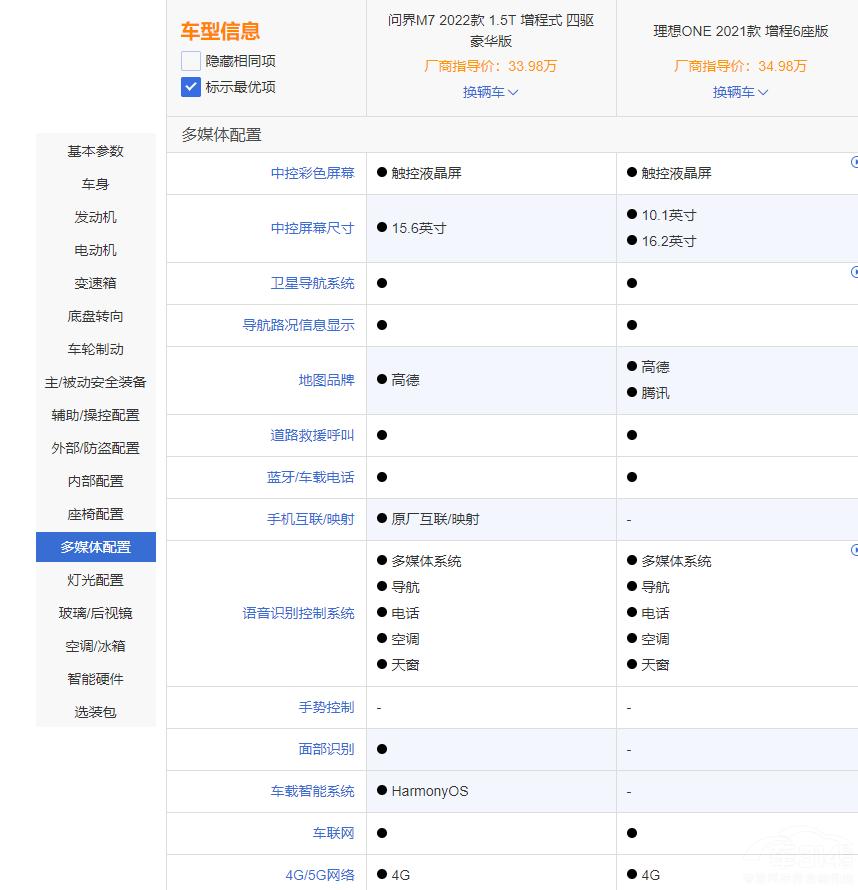Open 语音识别控制系统 parameter link
This screenshot has height=890, width=858.
click(x=298, y=613)
